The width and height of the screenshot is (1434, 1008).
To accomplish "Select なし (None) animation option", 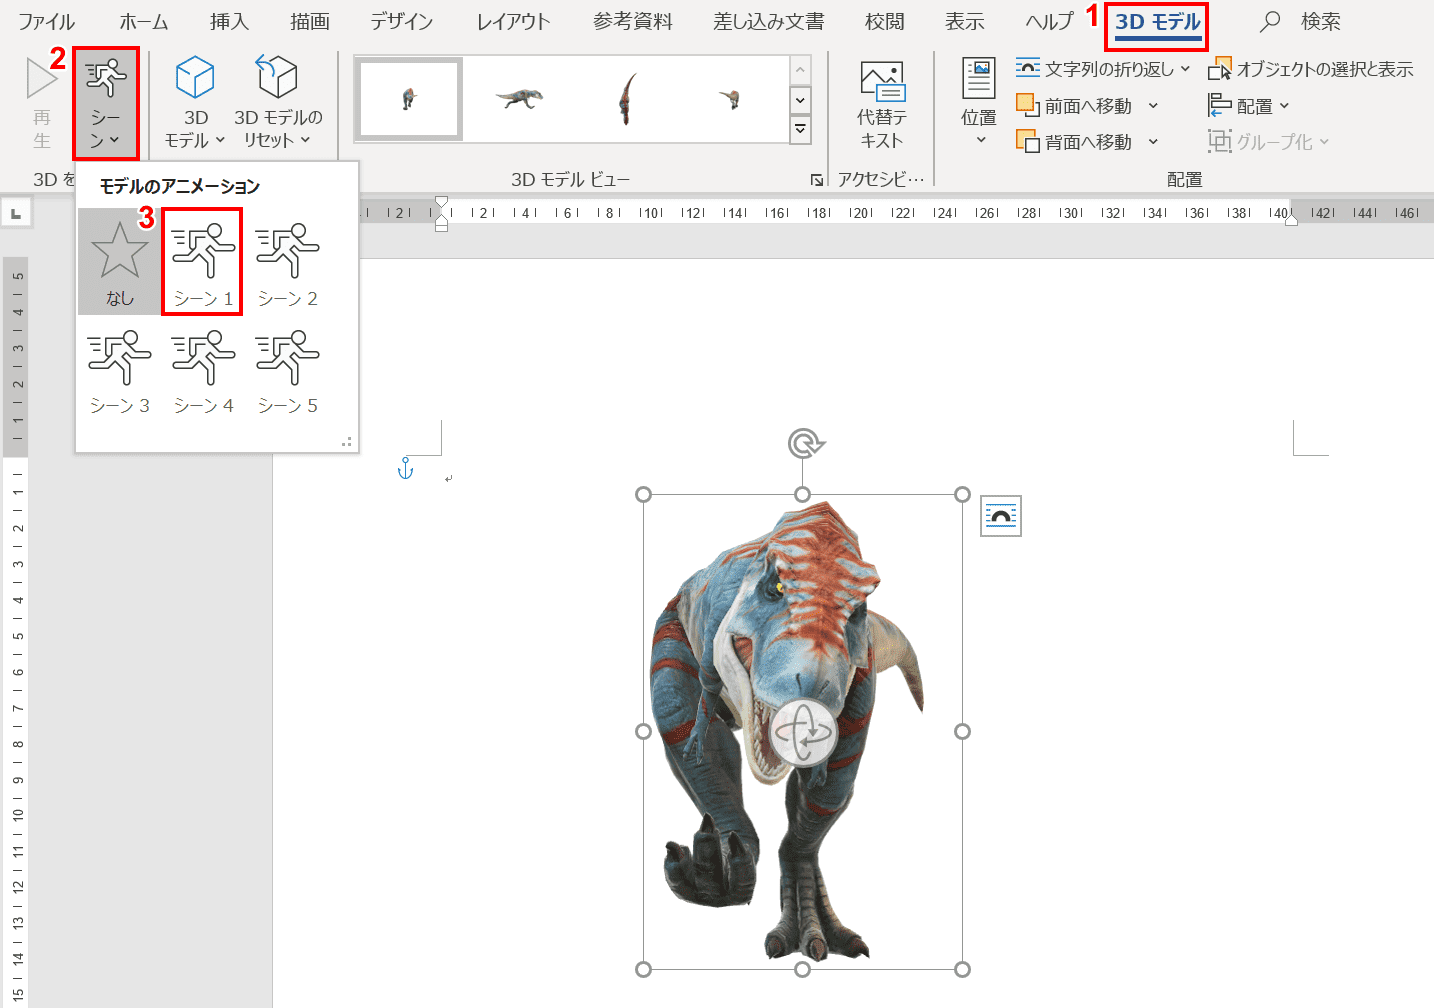I will [x=119, y=262].
